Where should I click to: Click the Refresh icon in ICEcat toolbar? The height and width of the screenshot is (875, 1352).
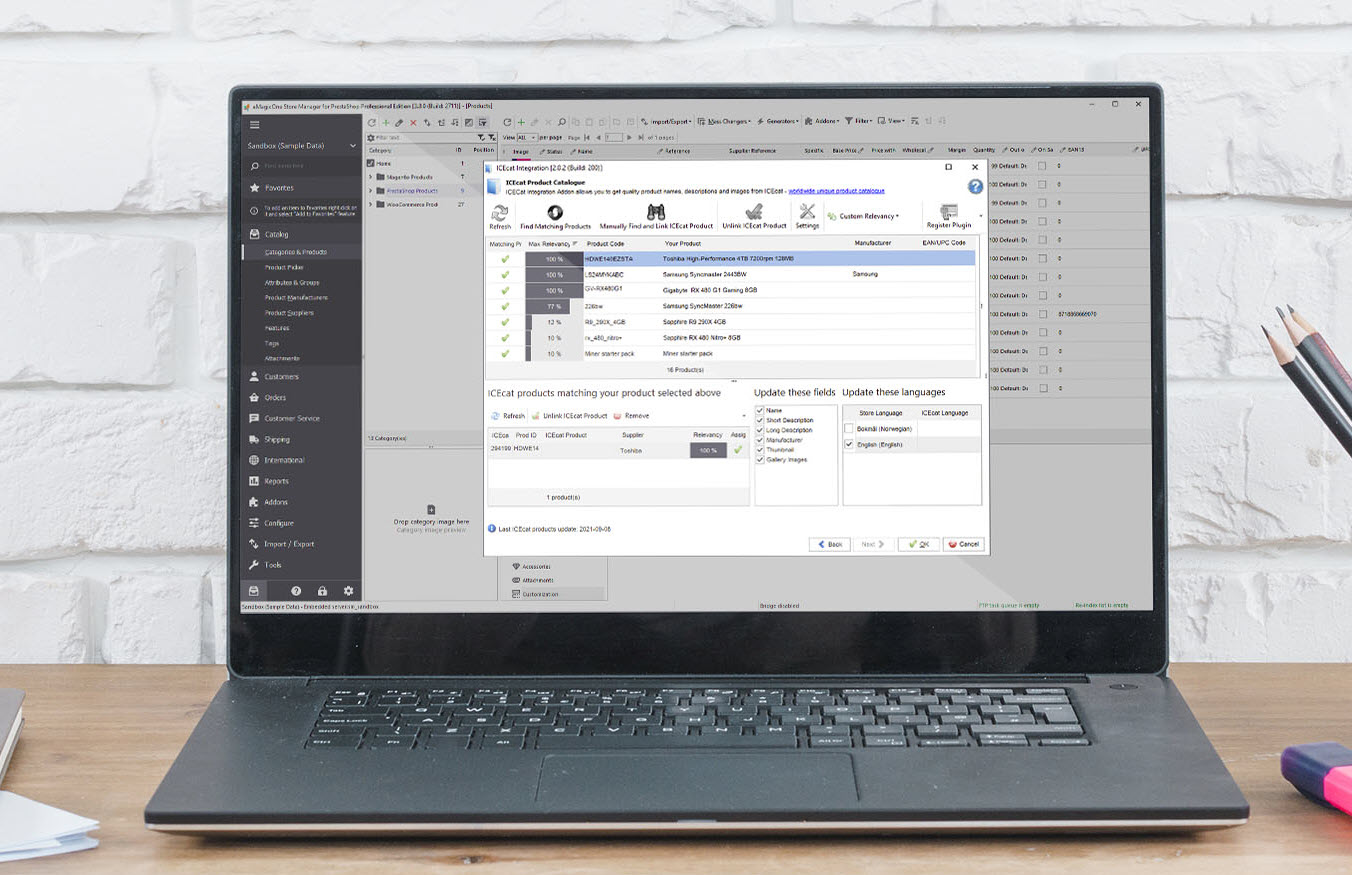pos(499,212)
